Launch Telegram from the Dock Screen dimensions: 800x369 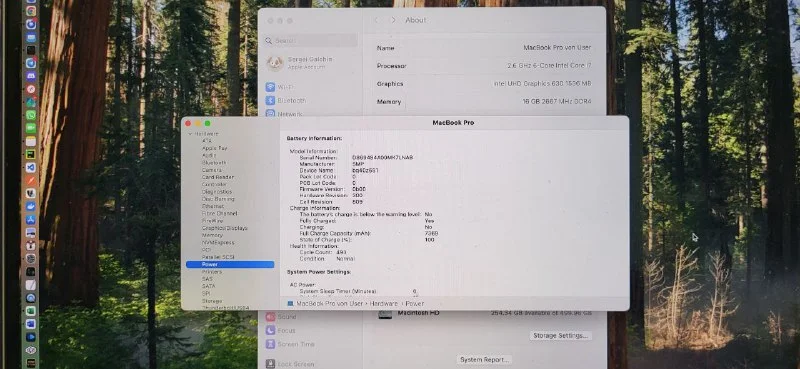(x=31, y=63)
